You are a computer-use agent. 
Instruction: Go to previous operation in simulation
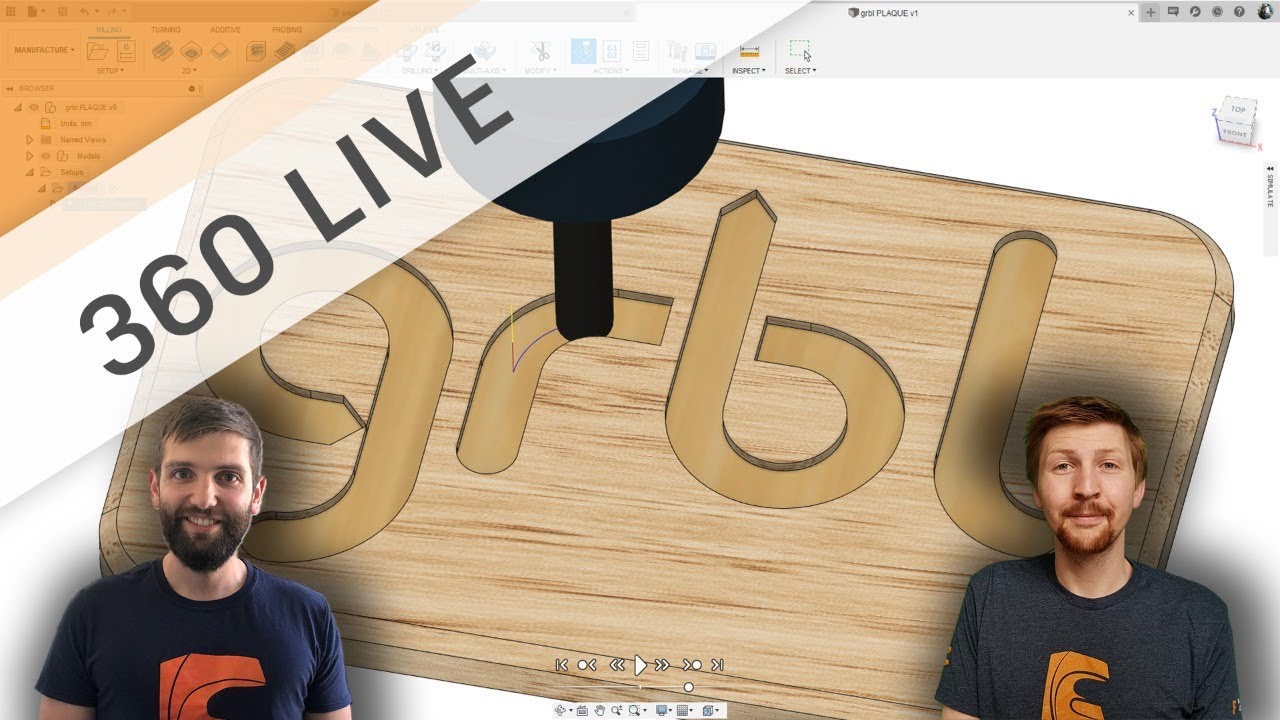pos(587,665)
